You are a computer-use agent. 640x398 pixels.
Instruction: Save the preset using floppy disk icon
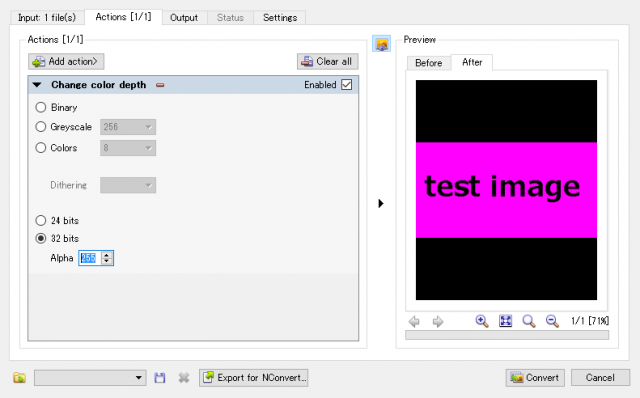160,378
